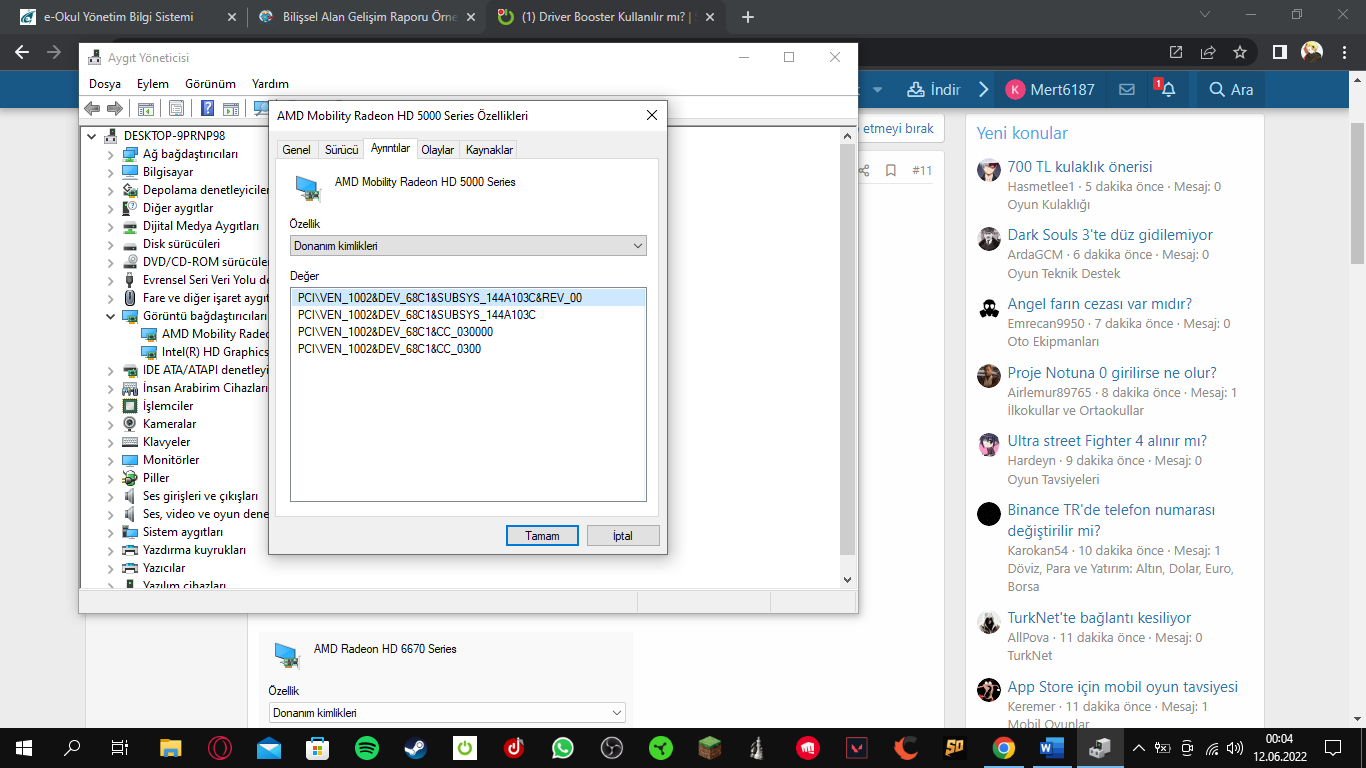
Task: Switch to the Kaynaklar tab
Action: point(489,150)
